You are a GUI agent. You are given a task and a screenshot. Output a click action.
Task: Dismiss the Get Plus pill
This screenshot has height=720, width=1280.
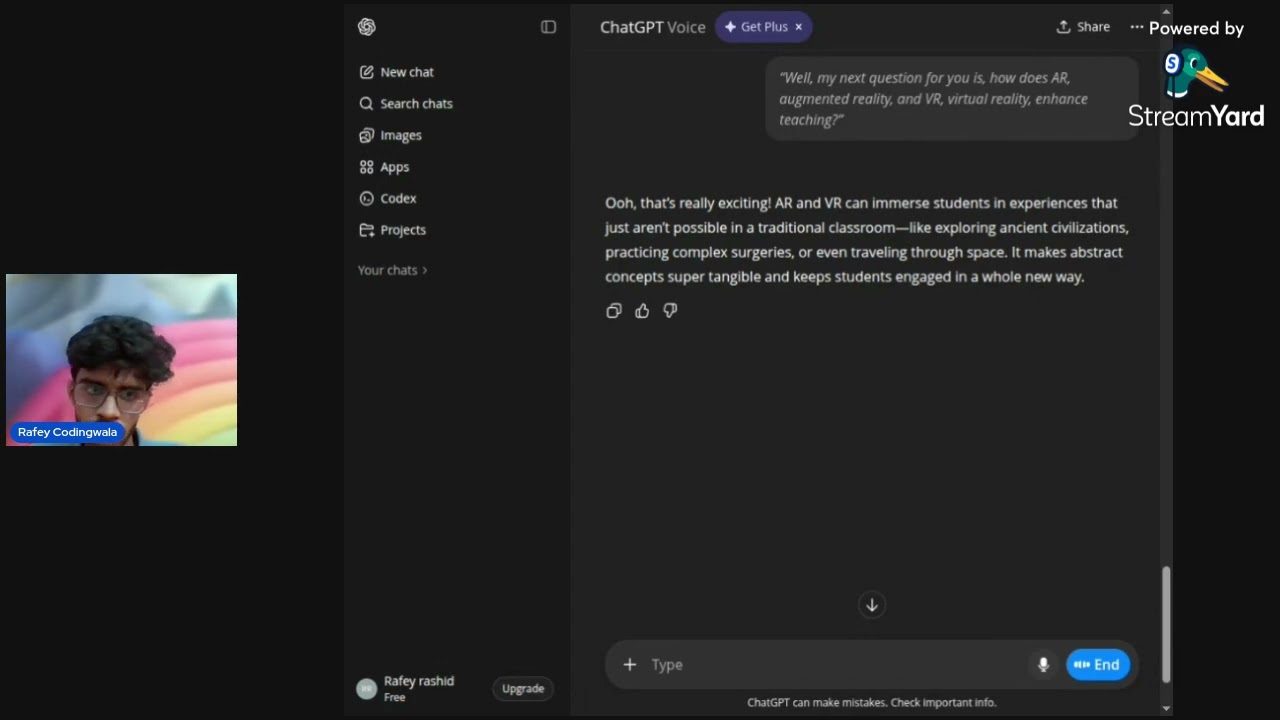(798, 27)
